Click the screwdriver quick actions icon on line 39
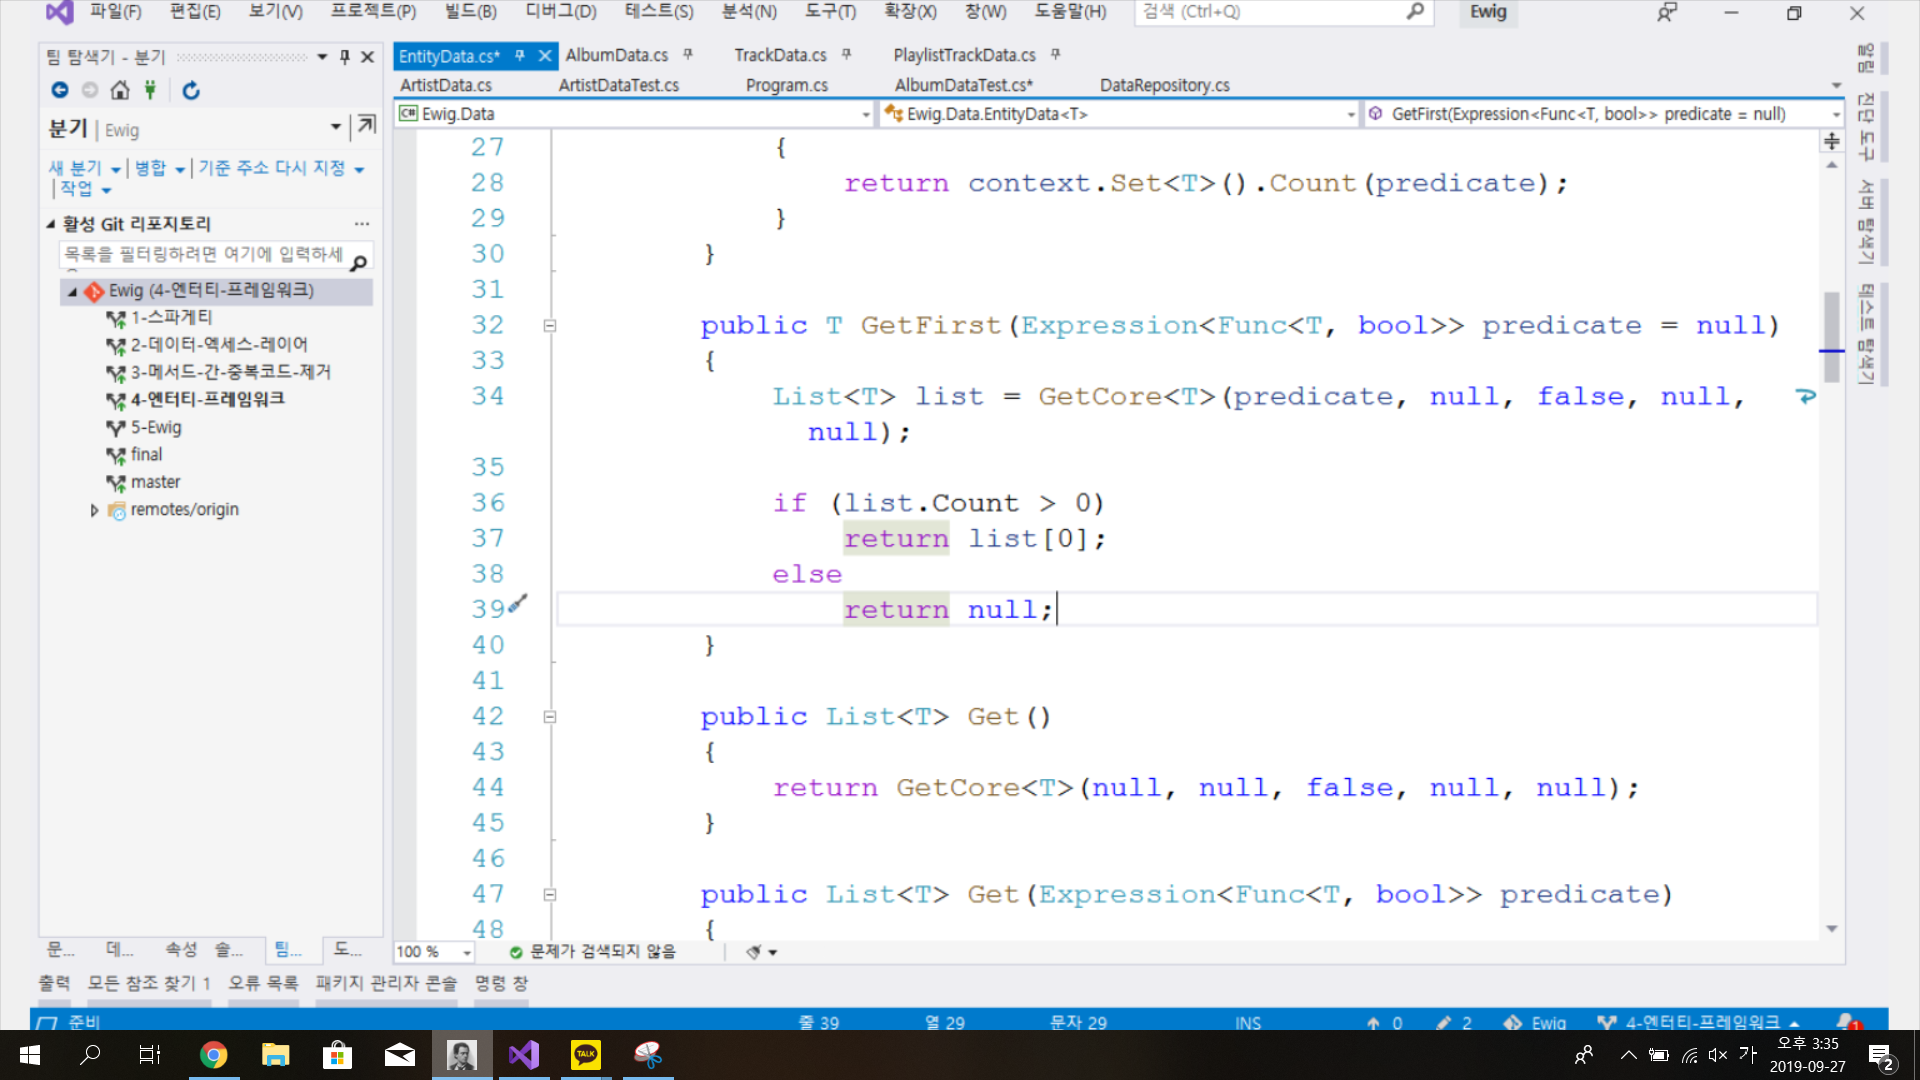This screenshot has width=1920, height=1080. (x=518, y=603)
